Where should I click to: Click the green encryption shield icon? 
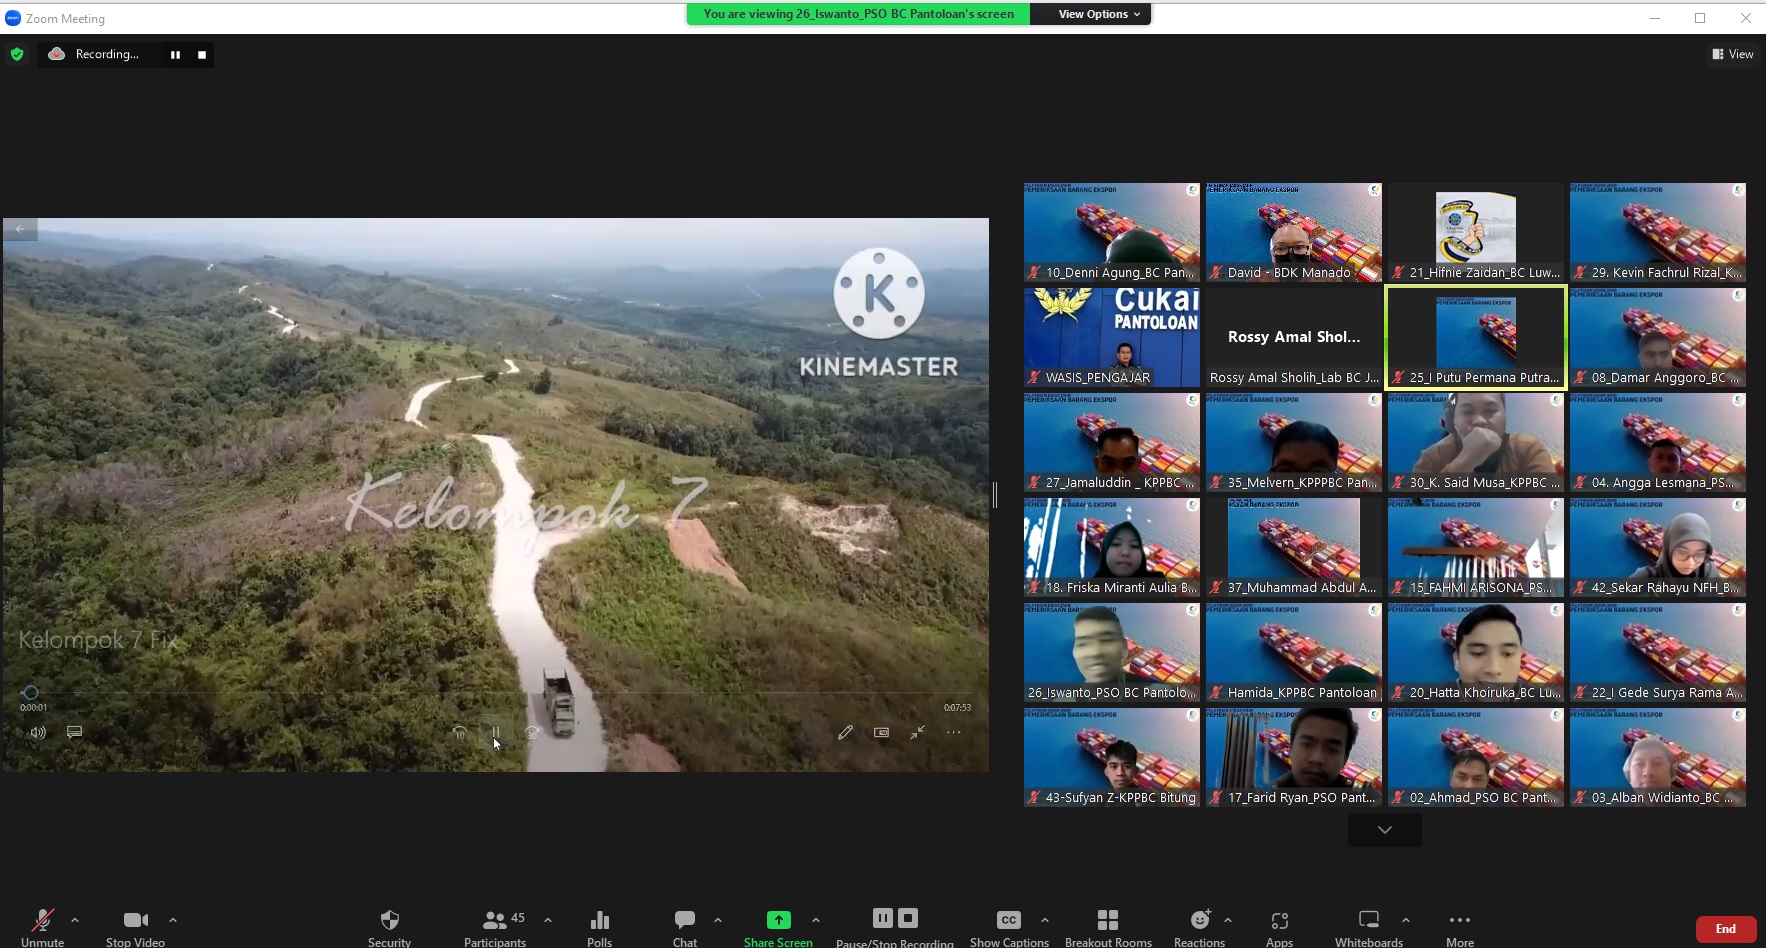pyautogui.click(x=17, y=54)
